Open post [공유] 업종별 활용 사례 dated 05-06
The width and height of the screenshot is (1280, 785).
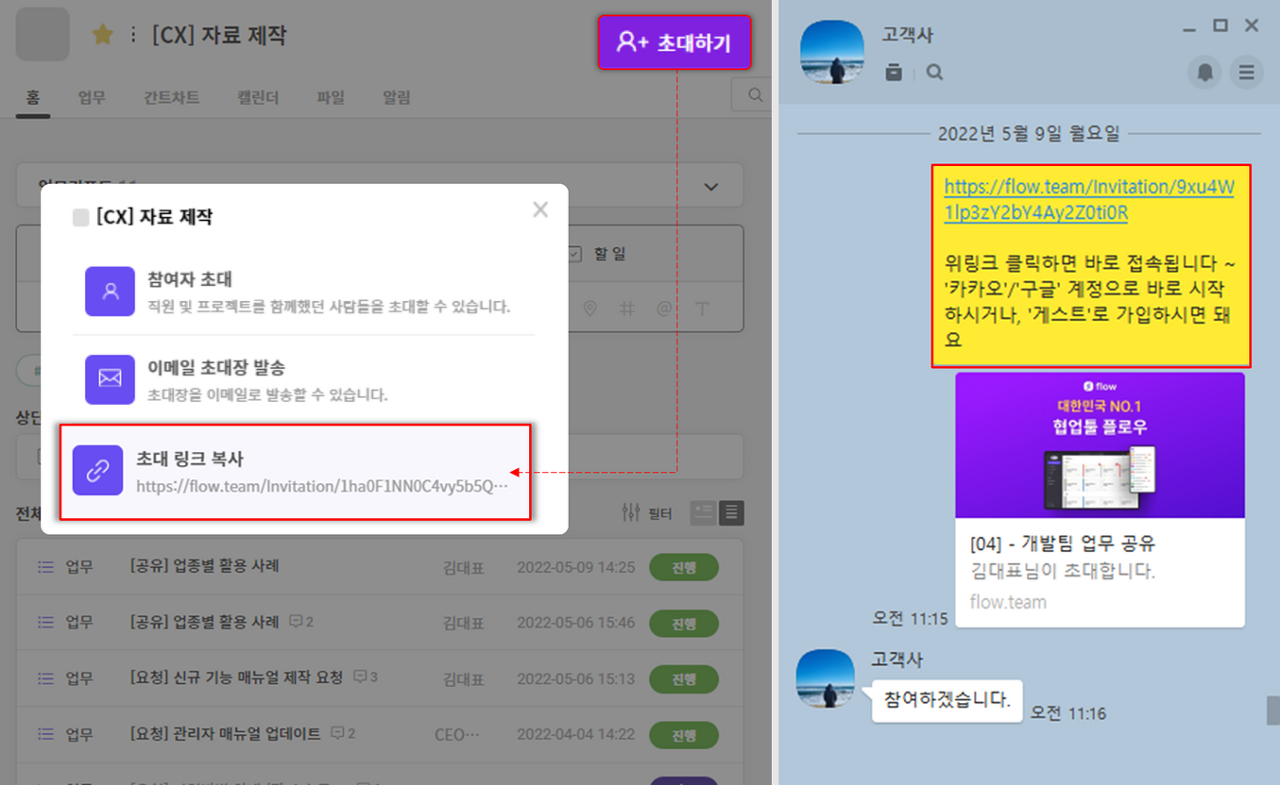205,622
